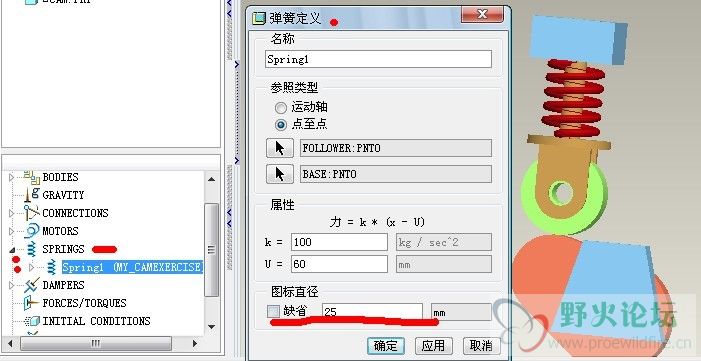Click the arrow selector for BASE:PNT0
The width and height of the screenshot is (701, 361).
click(280, 174)
